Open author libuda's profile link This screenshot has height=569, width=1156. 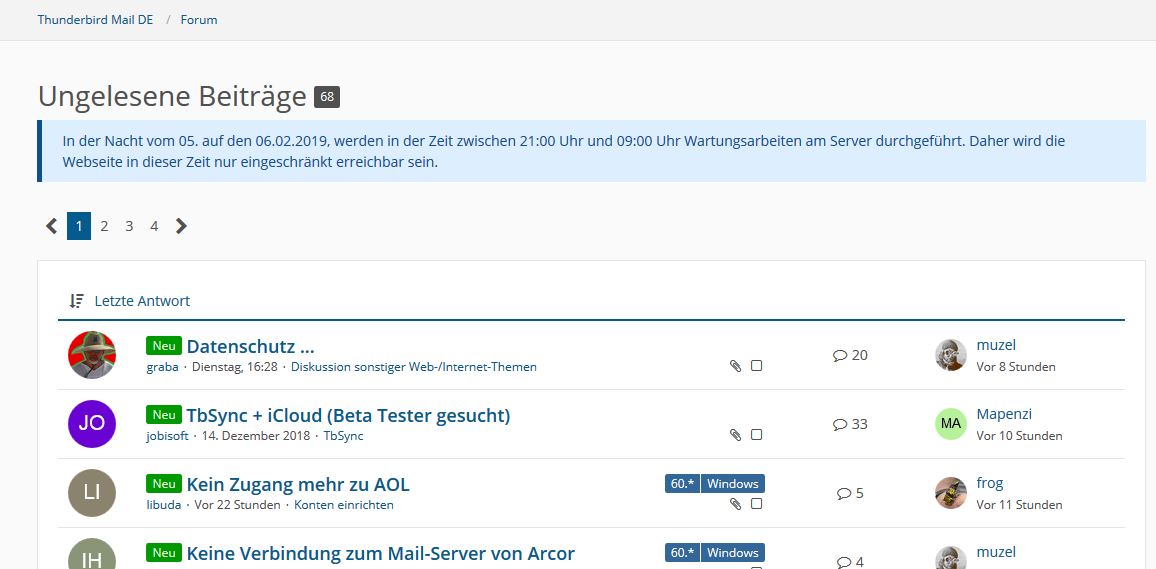click(x=164, y=506)
